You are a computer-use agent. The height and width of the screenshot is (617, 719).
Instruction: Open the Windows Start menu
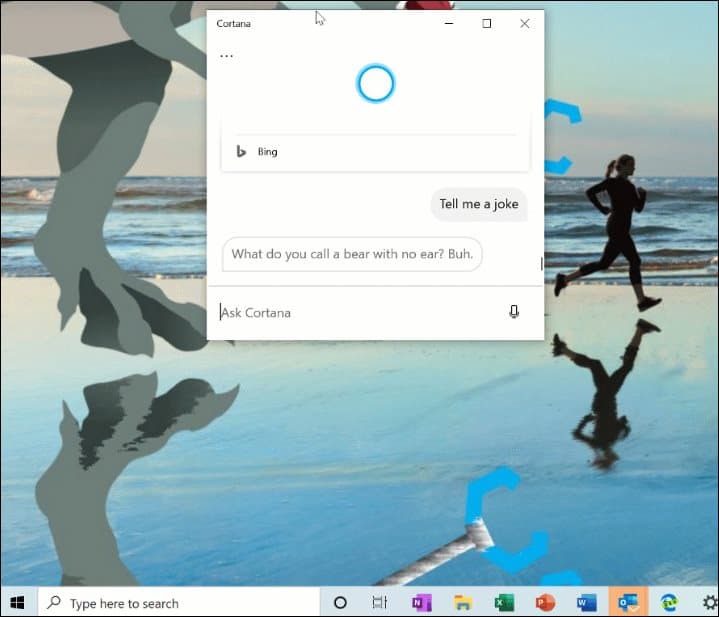(x=17, y=602)
